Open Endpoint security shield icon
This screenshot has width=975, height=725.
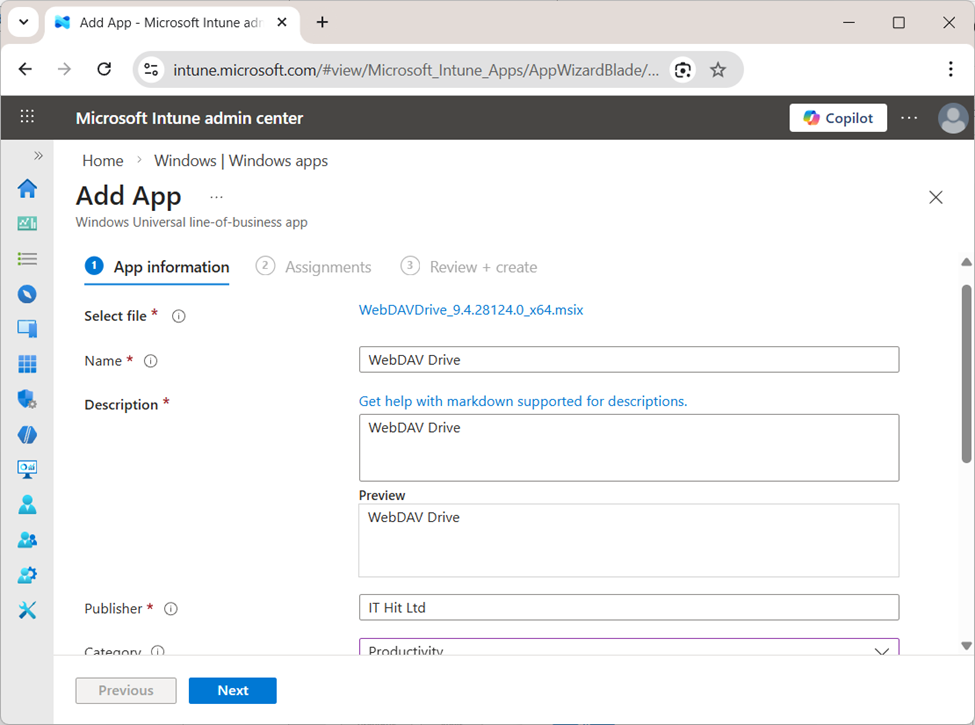pyautogui.click(x=27, y=398)
